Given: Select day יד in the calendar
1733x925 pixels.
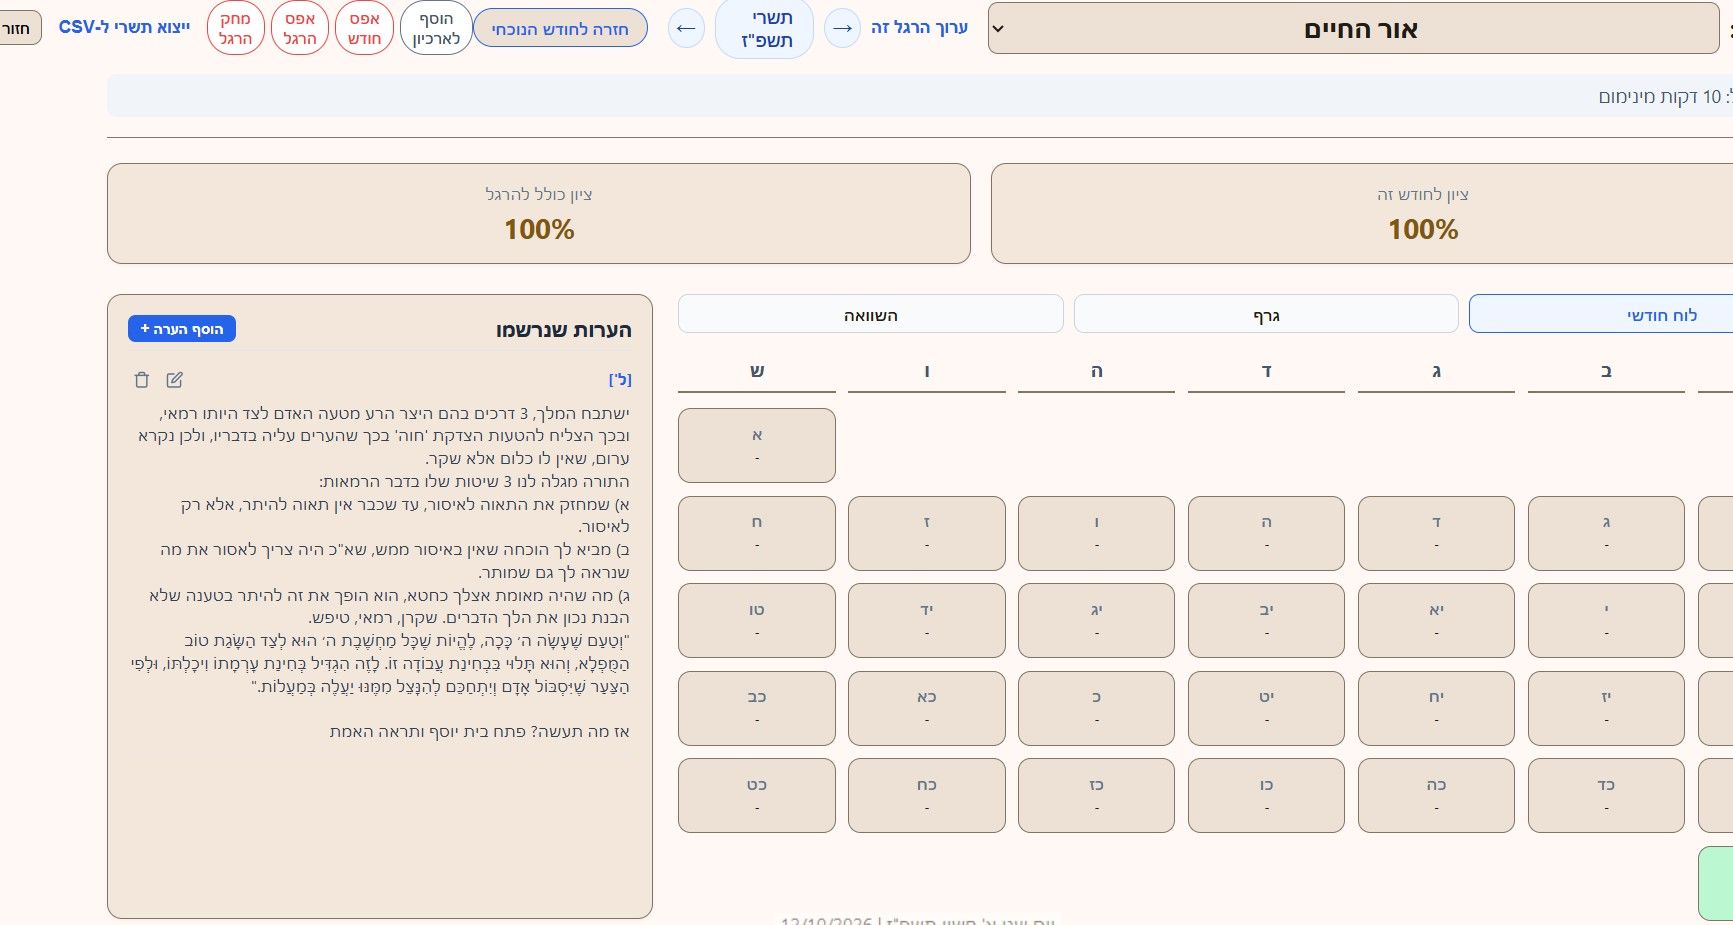Looking at the screenshot, I should [927, 620].
